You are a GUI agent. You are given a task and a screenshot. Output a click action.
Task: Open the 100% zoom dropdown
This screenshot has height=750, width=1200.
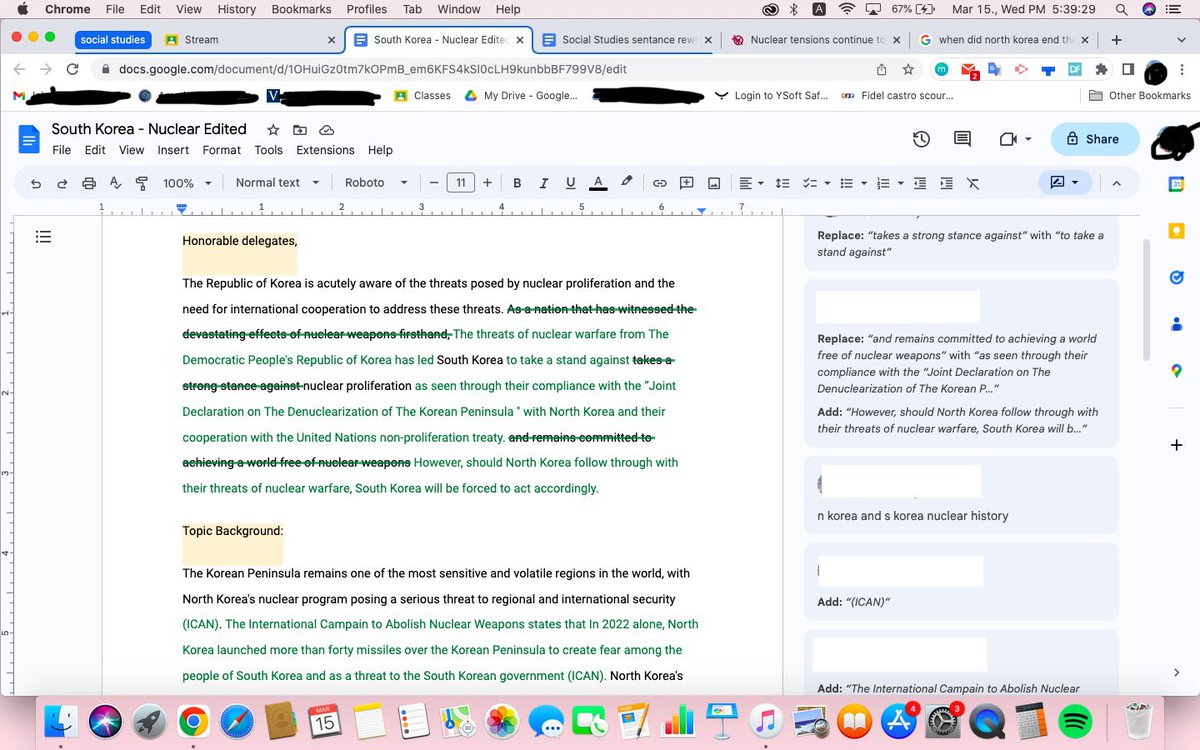(188, 183)
